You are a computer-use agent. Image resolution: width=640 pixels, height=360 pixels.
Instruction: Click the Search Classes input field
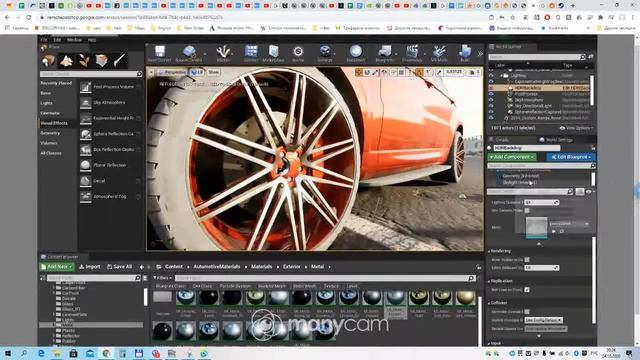91,74
